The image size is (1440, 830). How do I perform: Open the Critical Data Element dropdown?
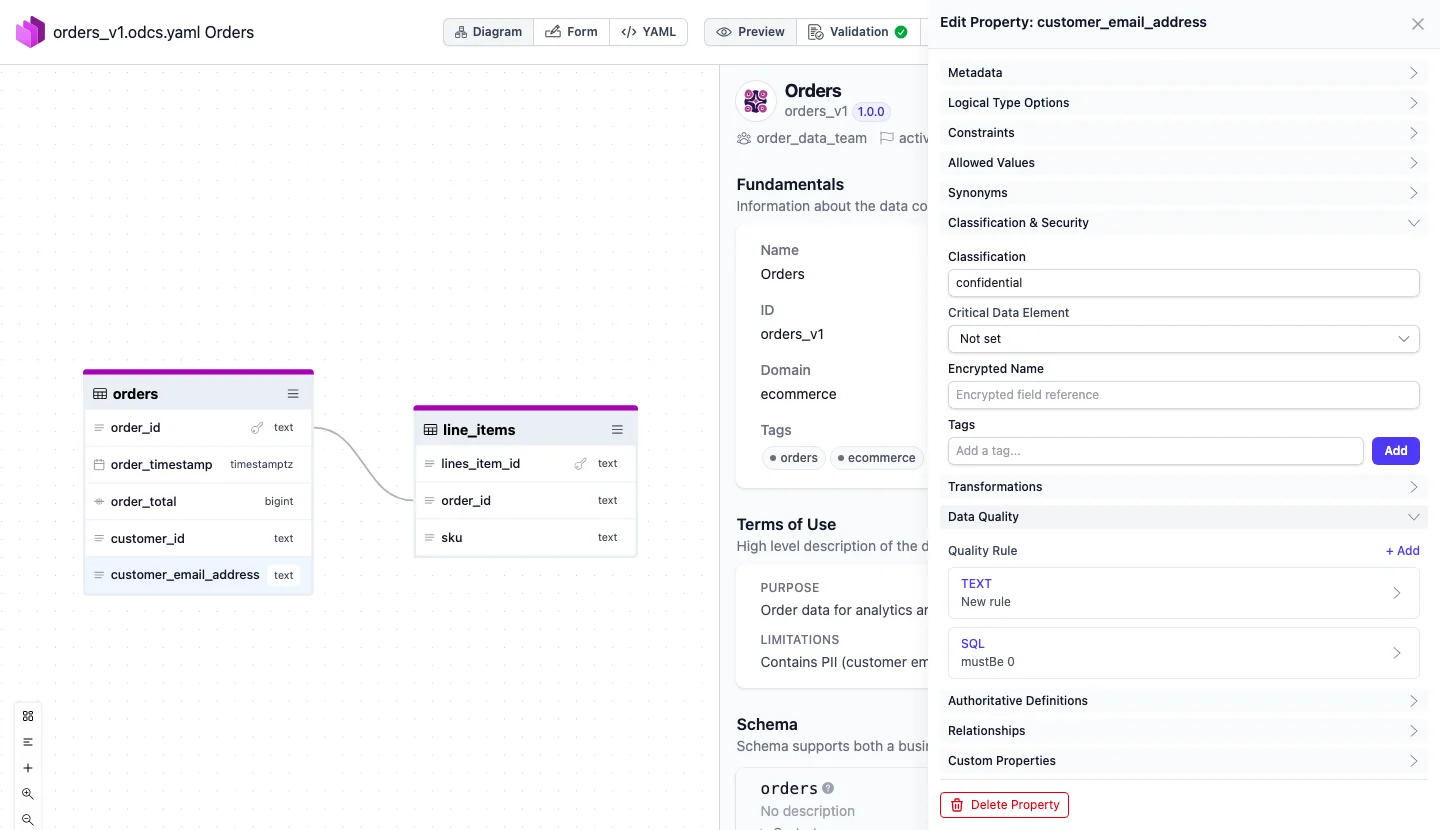coord(1184,339)
